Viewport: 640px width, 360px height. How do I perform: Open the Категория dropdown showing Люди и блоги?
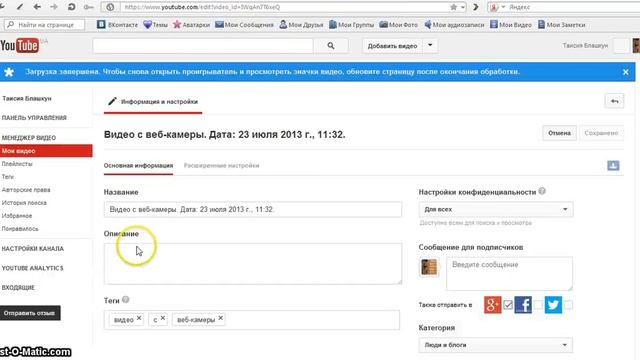tap(496, 345)
